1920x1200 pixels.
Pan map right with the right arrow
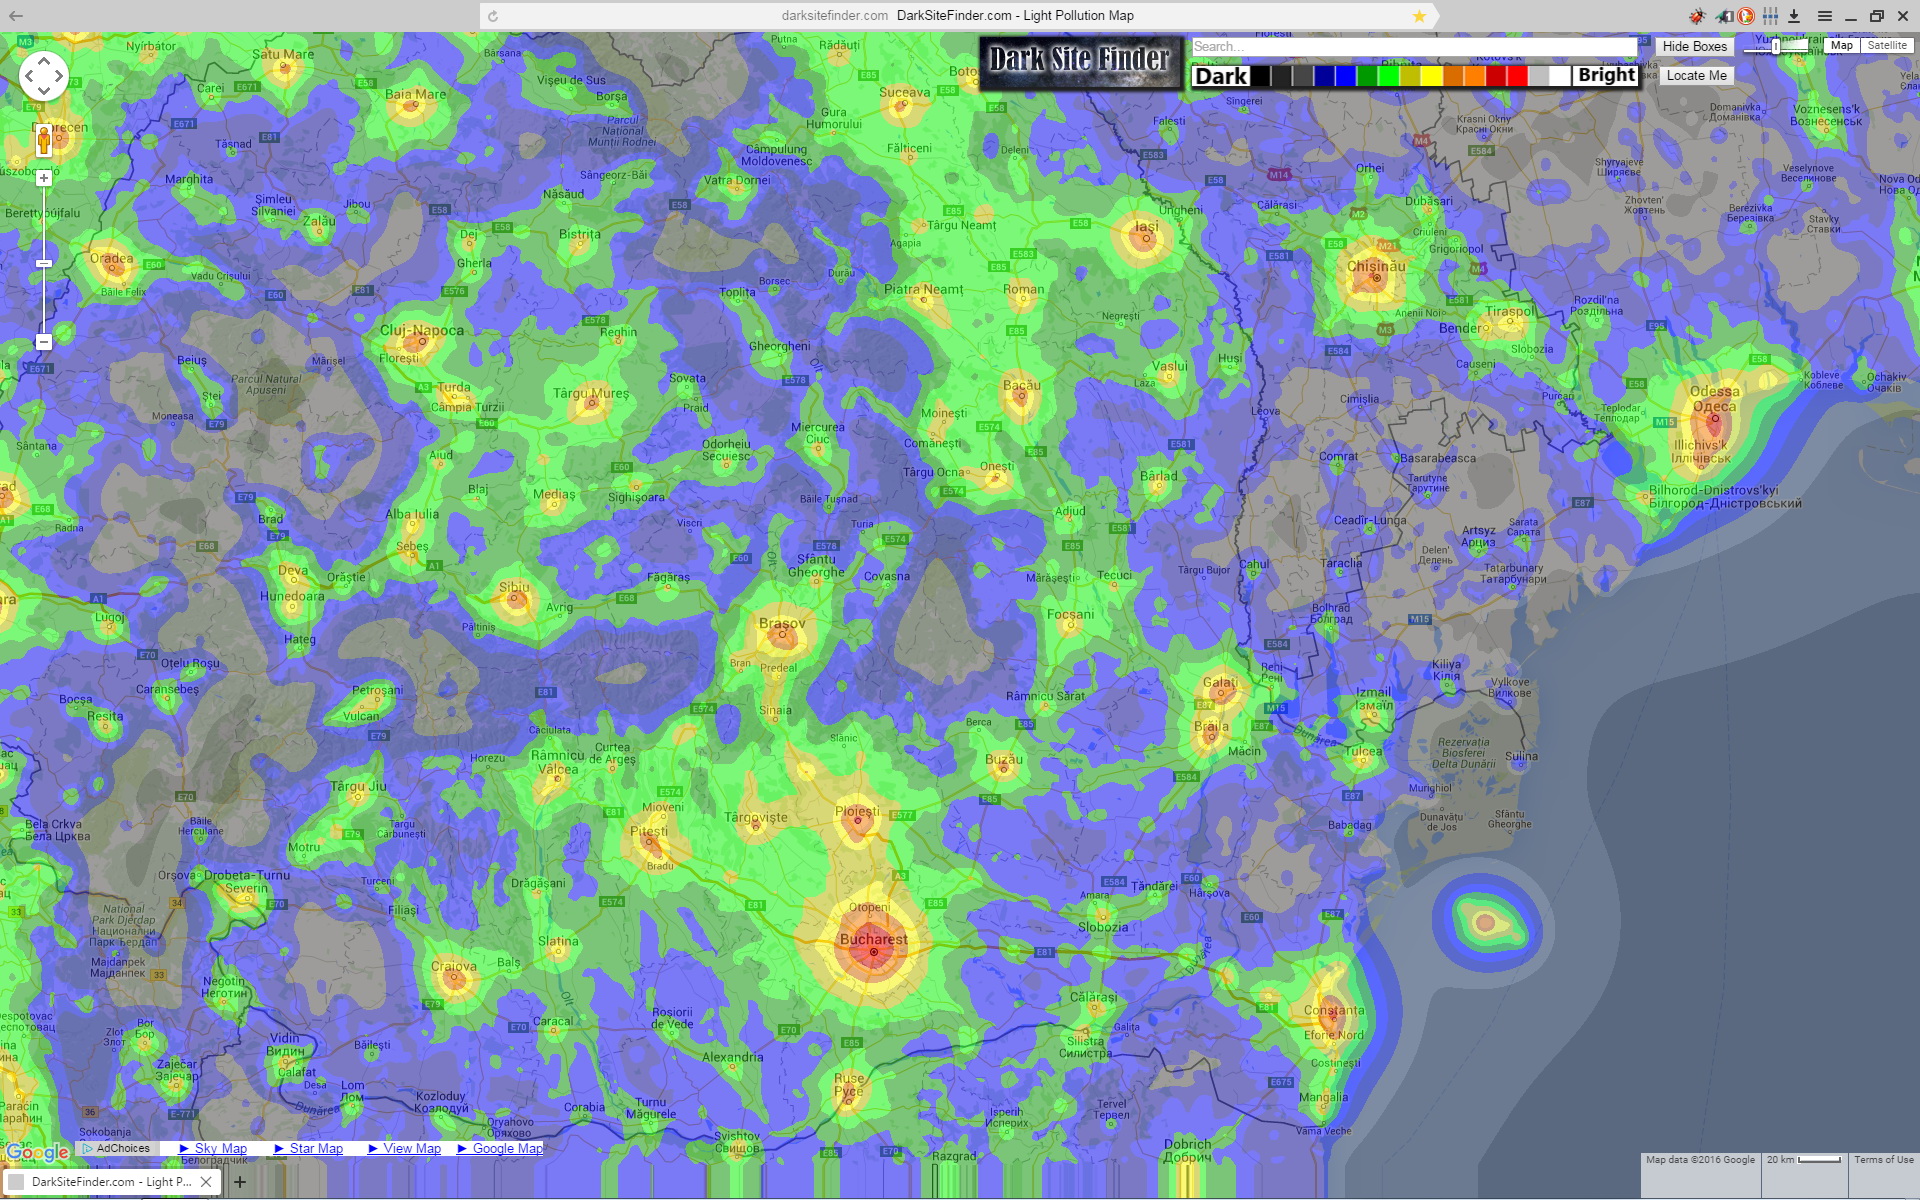click(59, 76)
